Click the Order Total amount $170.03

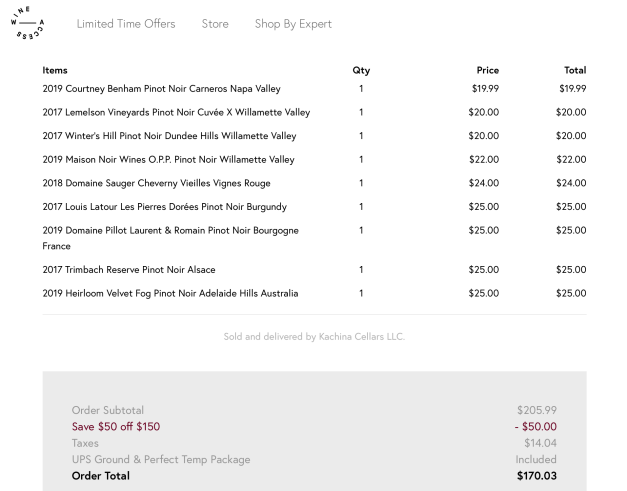click(537, 476)
